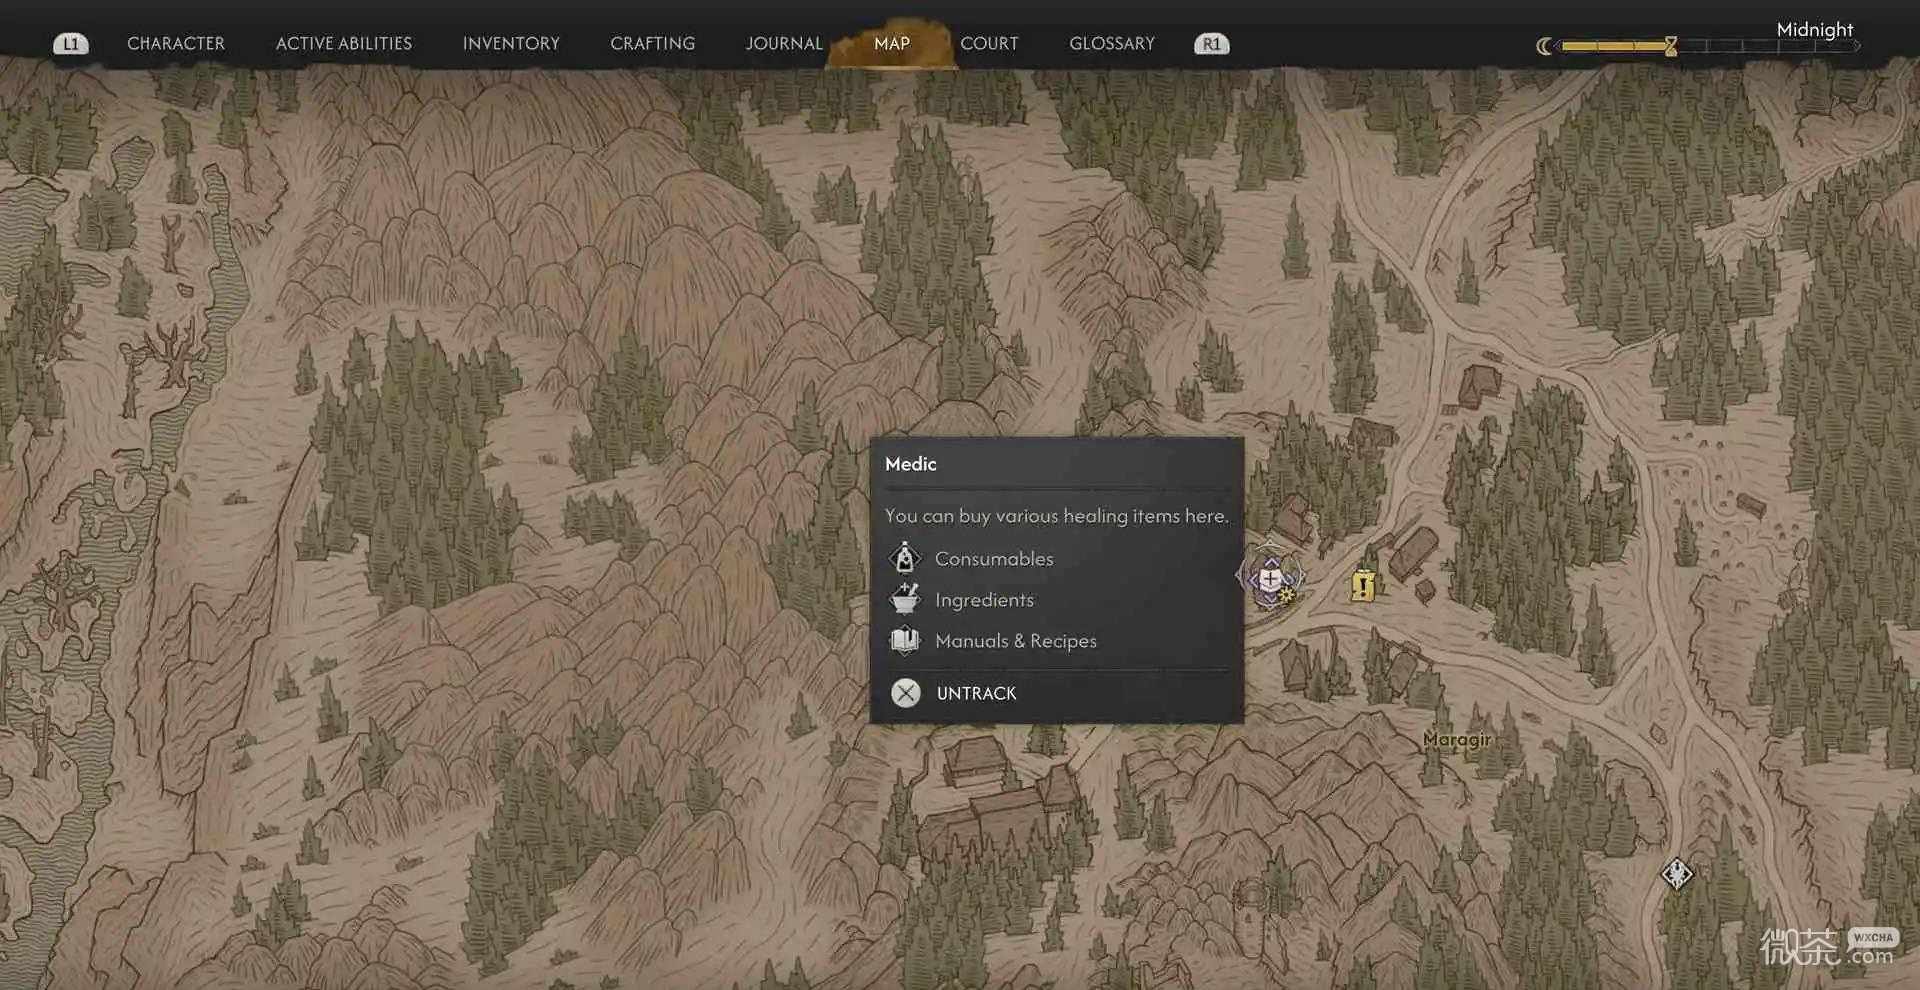Open the Glossary tab
Screen dimensions: 1920x990
pos(1112,44)
